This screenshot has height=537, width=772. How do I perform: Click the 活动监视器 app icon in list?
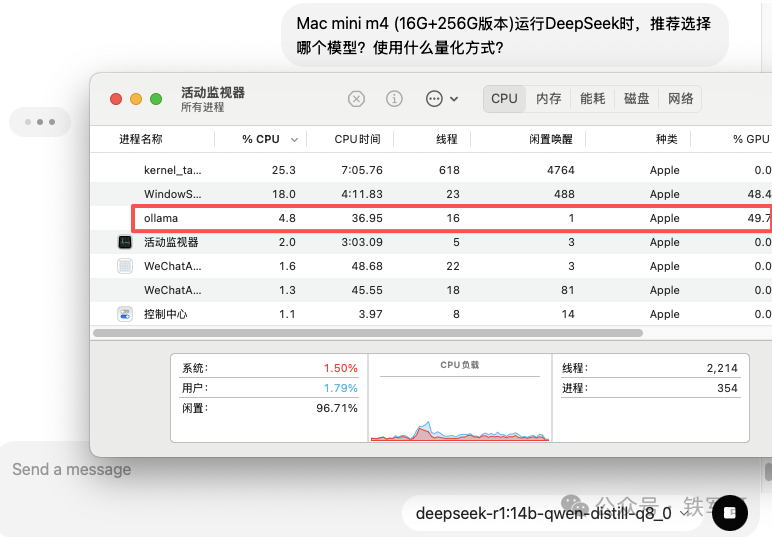(x=125, y=242)
